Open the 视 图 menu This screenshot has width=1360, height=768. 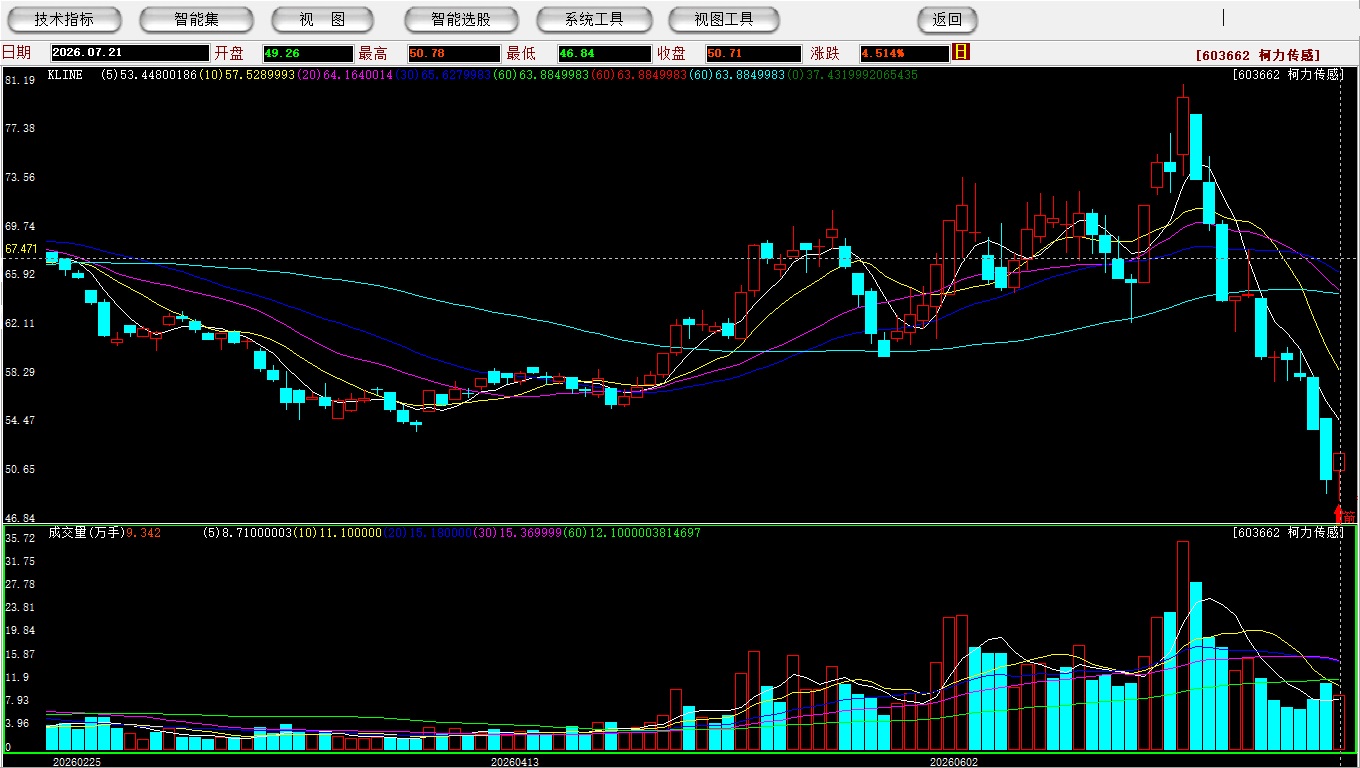(322, 19)
